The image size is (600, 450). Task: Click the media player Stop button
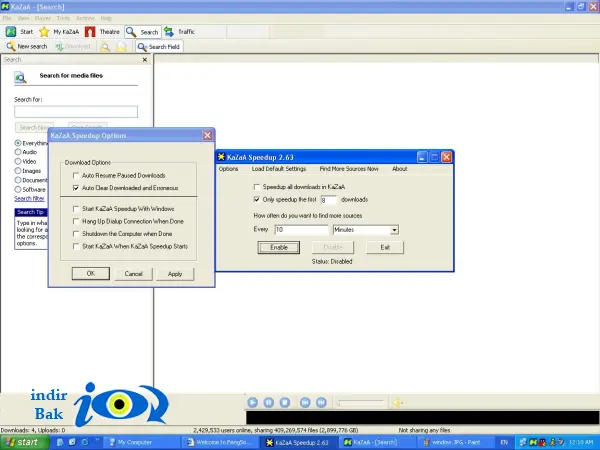[x=285, y=402]
